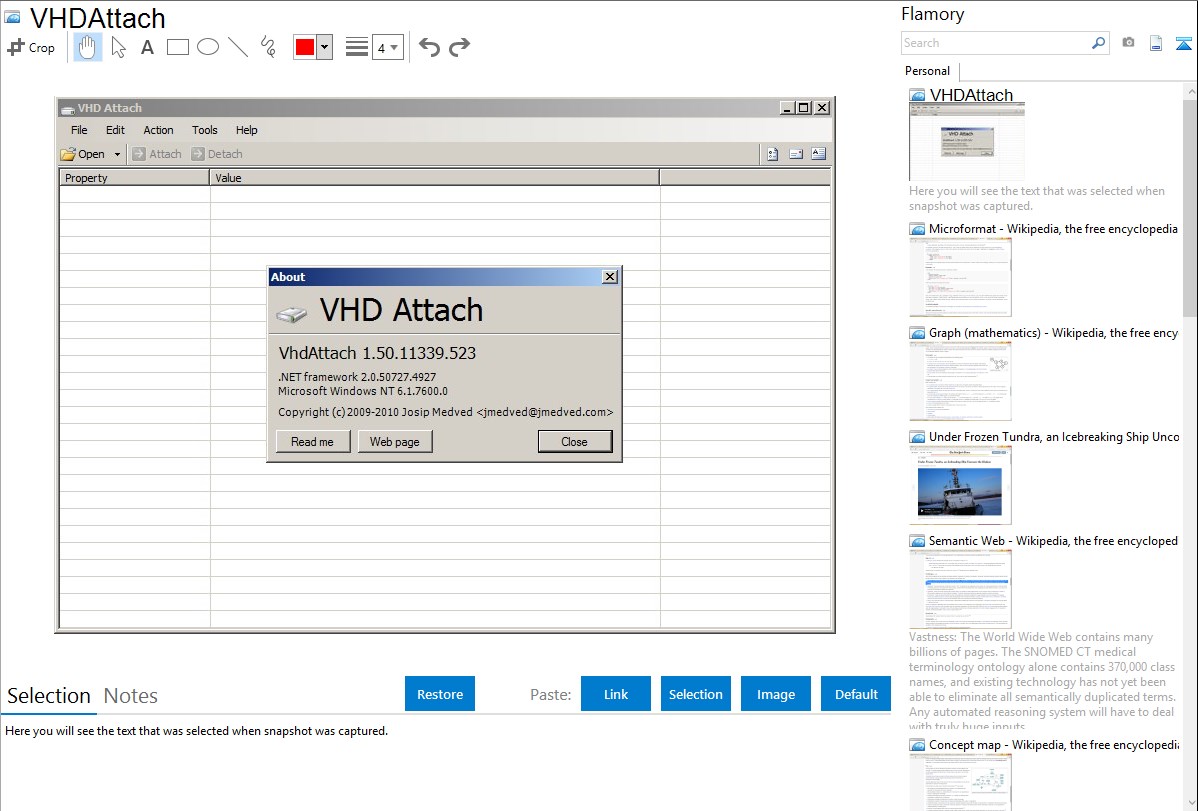Viewport: 1198px width, 811px height.
Task: Select the straight line tool
Action: click(x=238, y=47)
